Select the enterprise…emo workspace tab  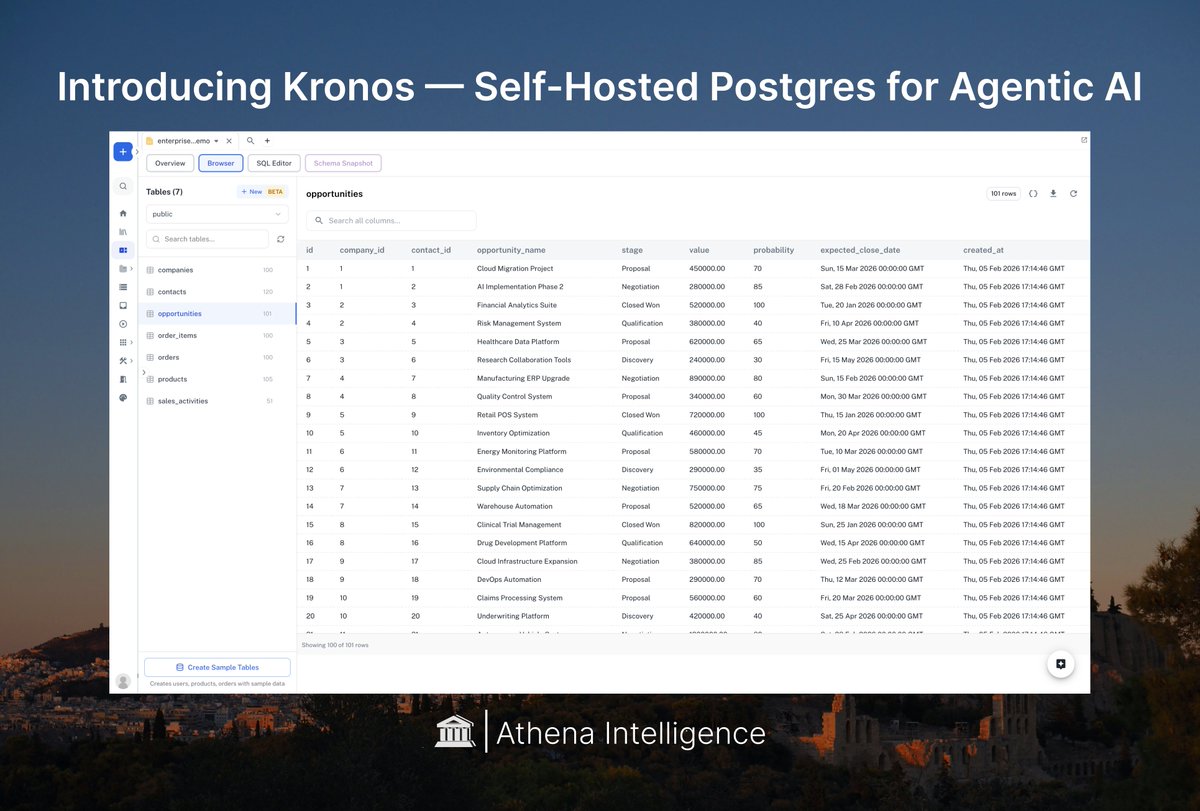point(183,141)
